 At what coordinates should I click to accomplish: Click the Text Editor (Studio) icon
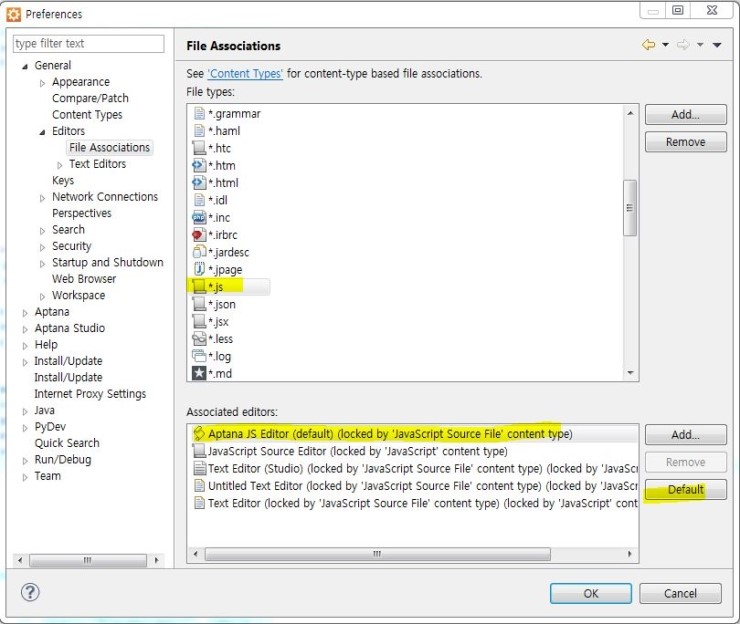(200, 468)
